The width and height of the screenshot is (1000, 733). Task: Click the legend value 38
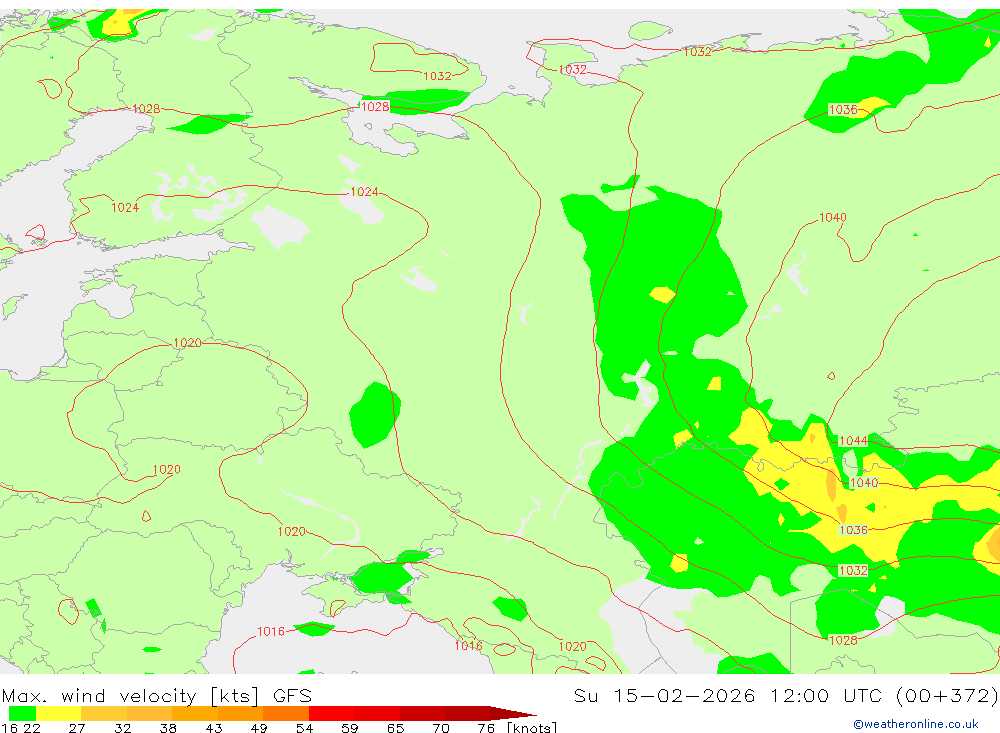(168, 728)
